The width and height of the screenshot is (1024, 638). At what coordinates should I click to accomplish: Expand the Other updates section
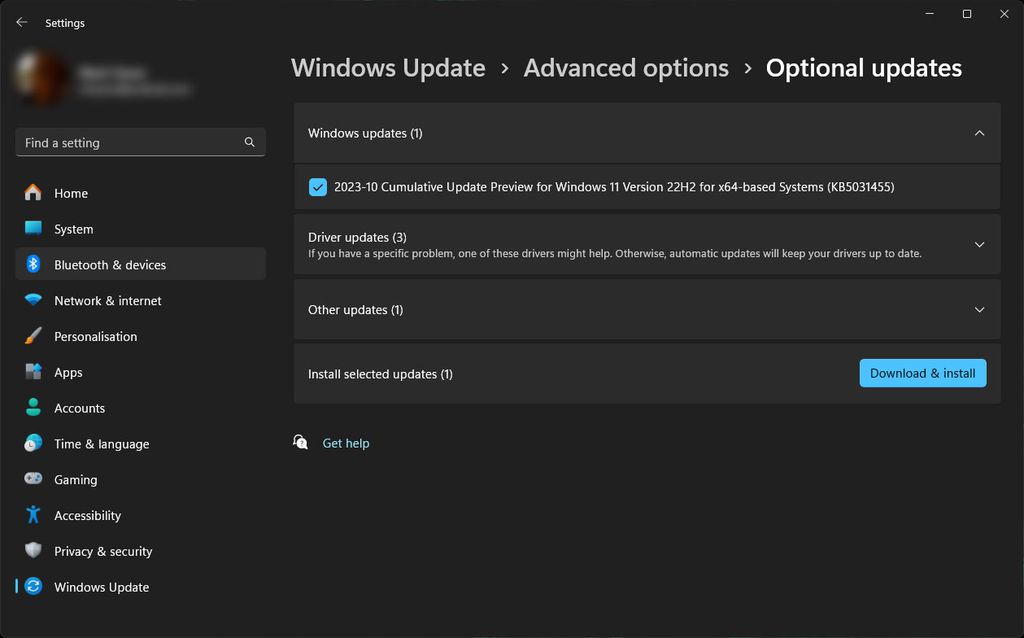(x=979, y=309)
